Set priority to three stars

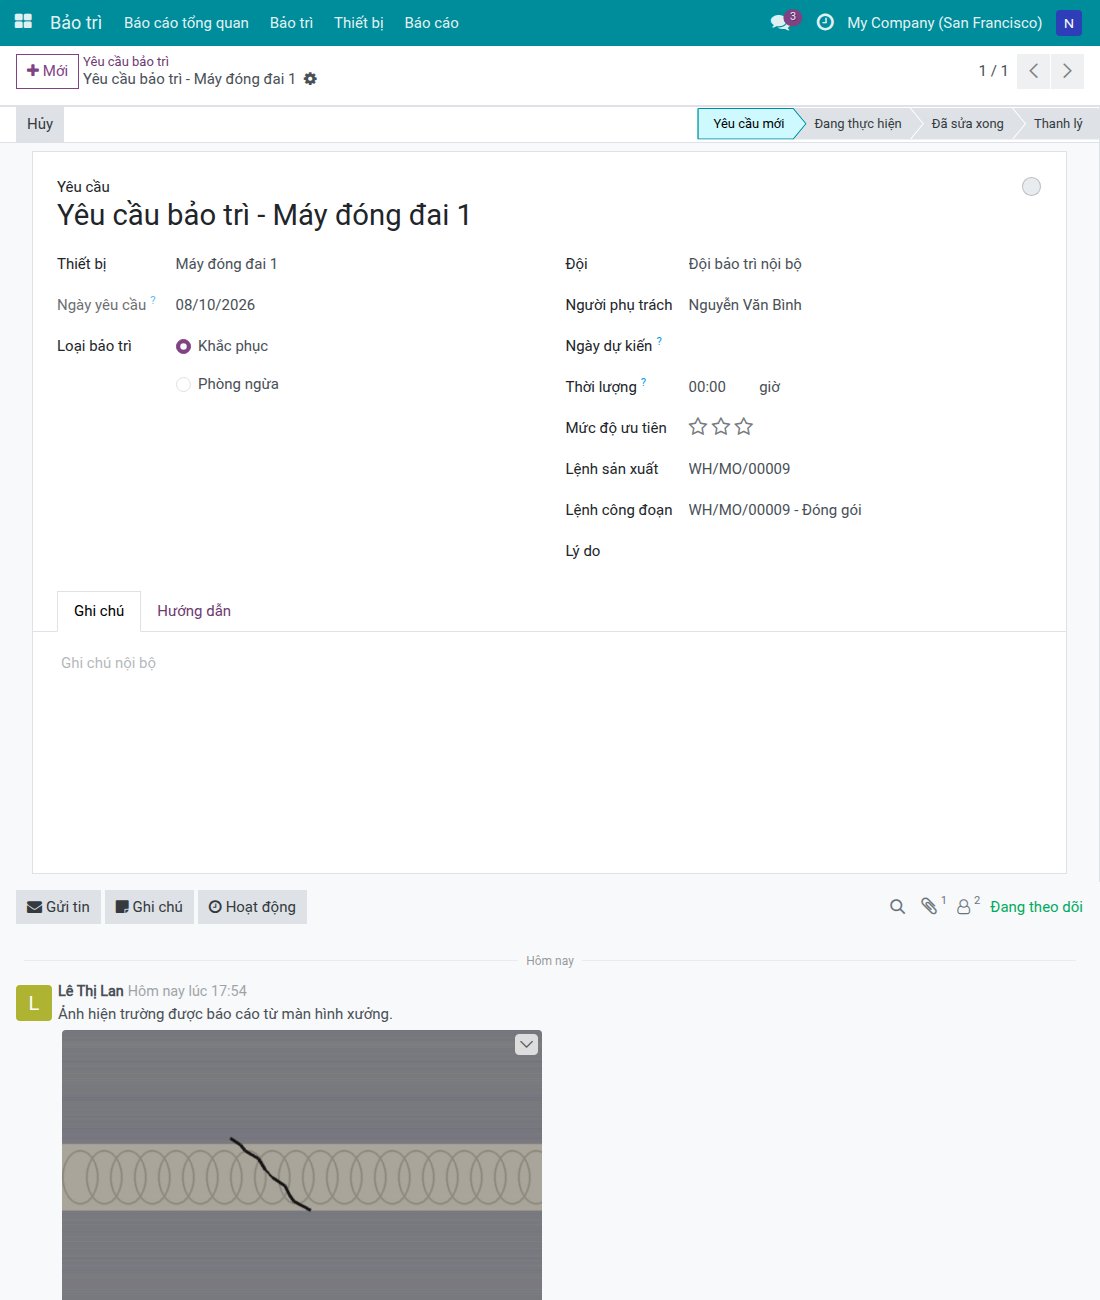[743, 427]
